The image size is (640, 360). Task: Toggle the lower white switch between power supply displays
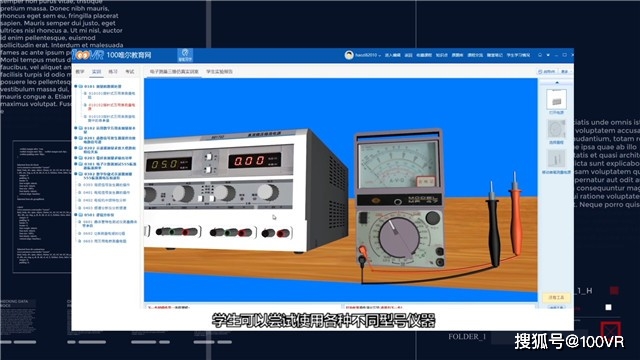click(x=208, y=169)
